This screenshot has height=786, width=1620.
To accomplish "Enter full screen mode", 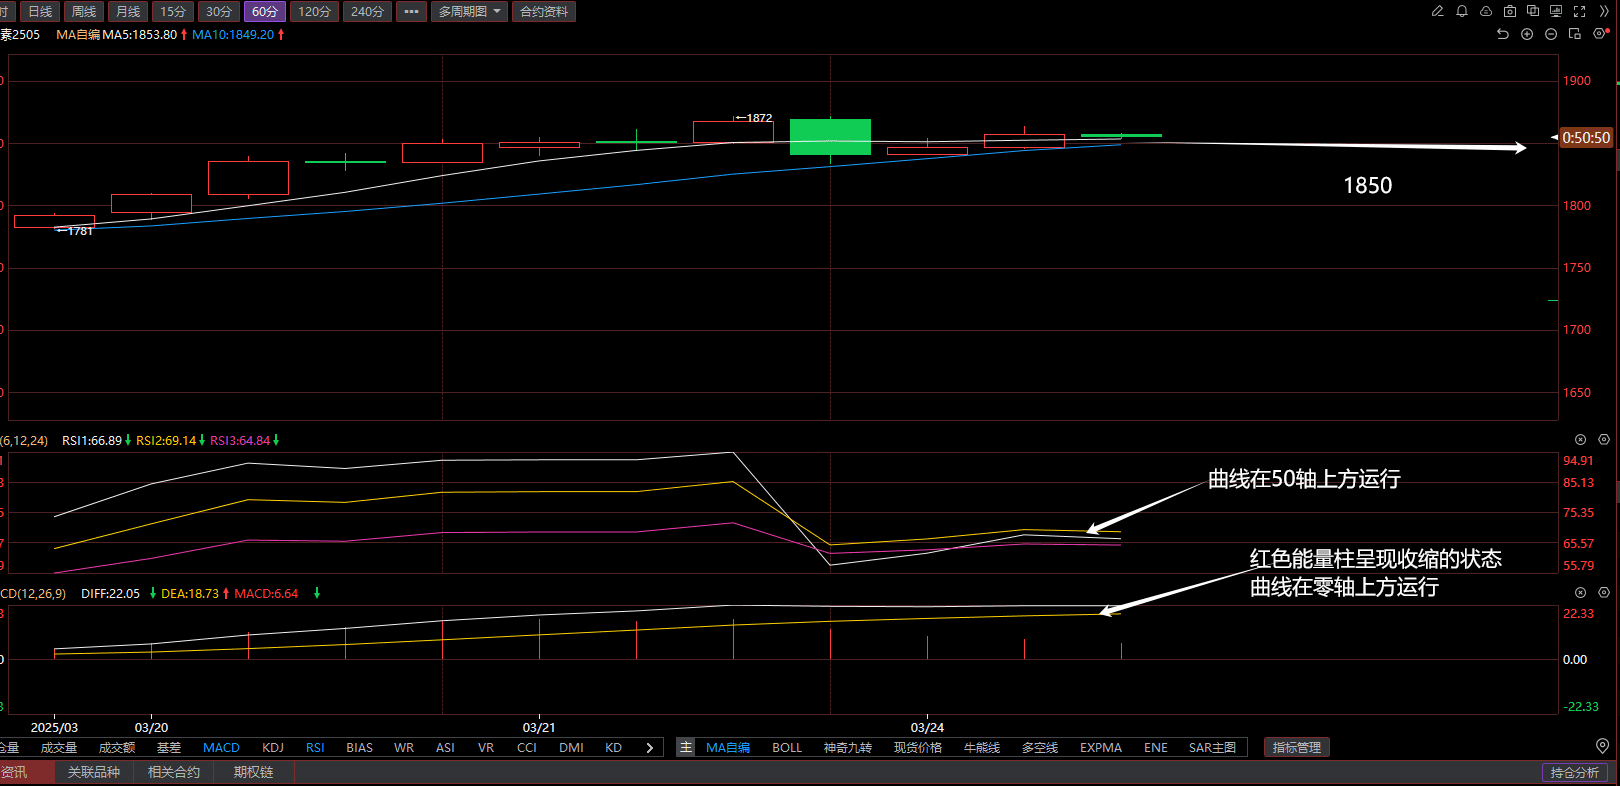I will click(1580, 11).
